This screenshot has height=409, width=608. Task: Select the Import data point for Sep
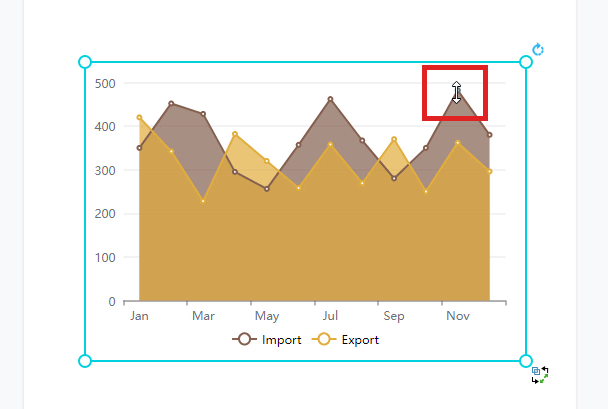pos(394,179)
